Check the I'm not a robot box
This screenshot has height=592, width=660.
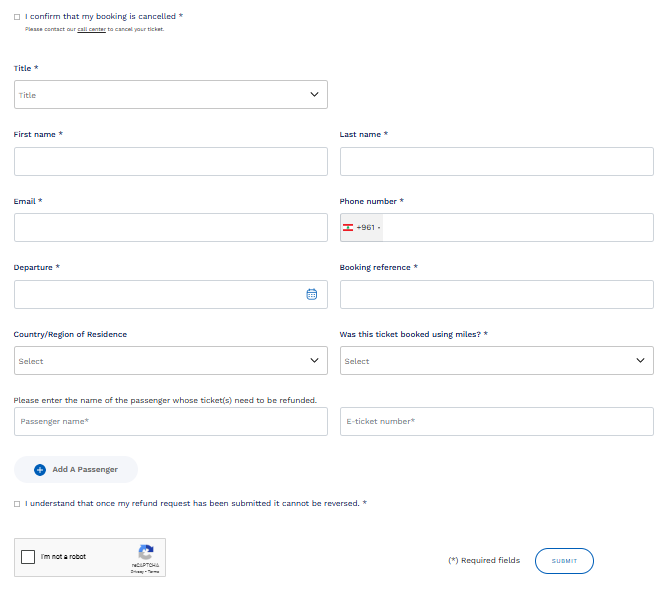coord(28,557)
